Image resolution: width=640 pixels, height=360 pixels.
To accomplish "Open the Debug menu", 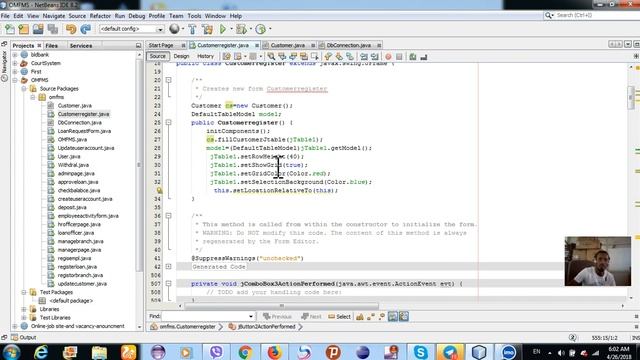I will (137, 16).
